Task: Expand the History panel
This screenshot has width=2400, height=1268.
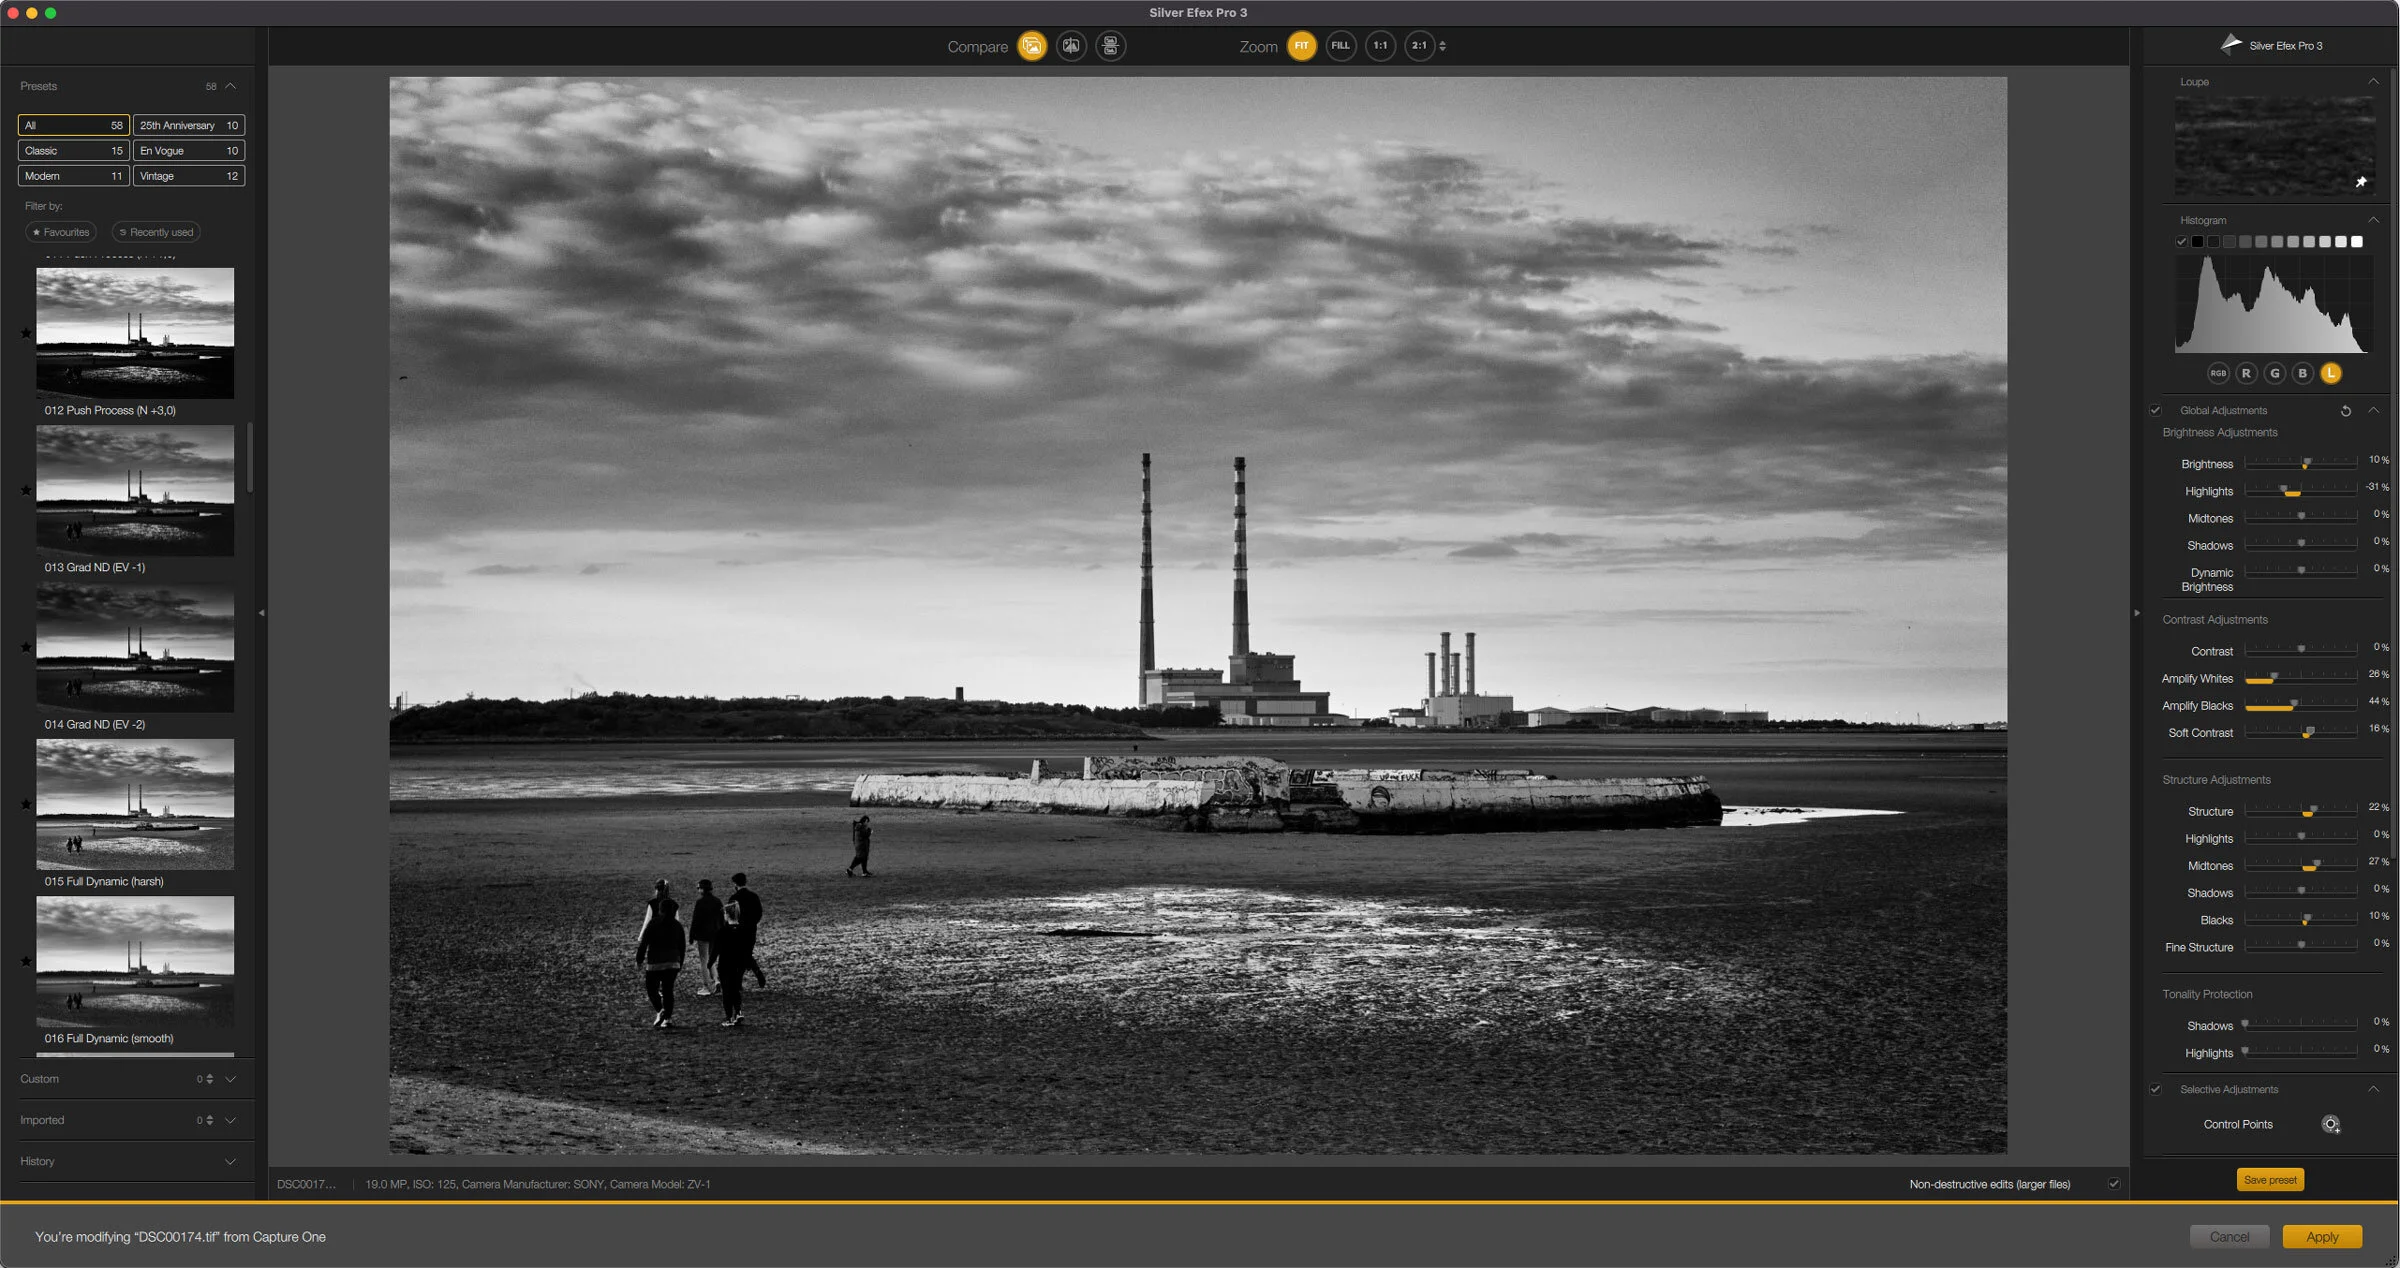Action: [x=230, y=1162]
